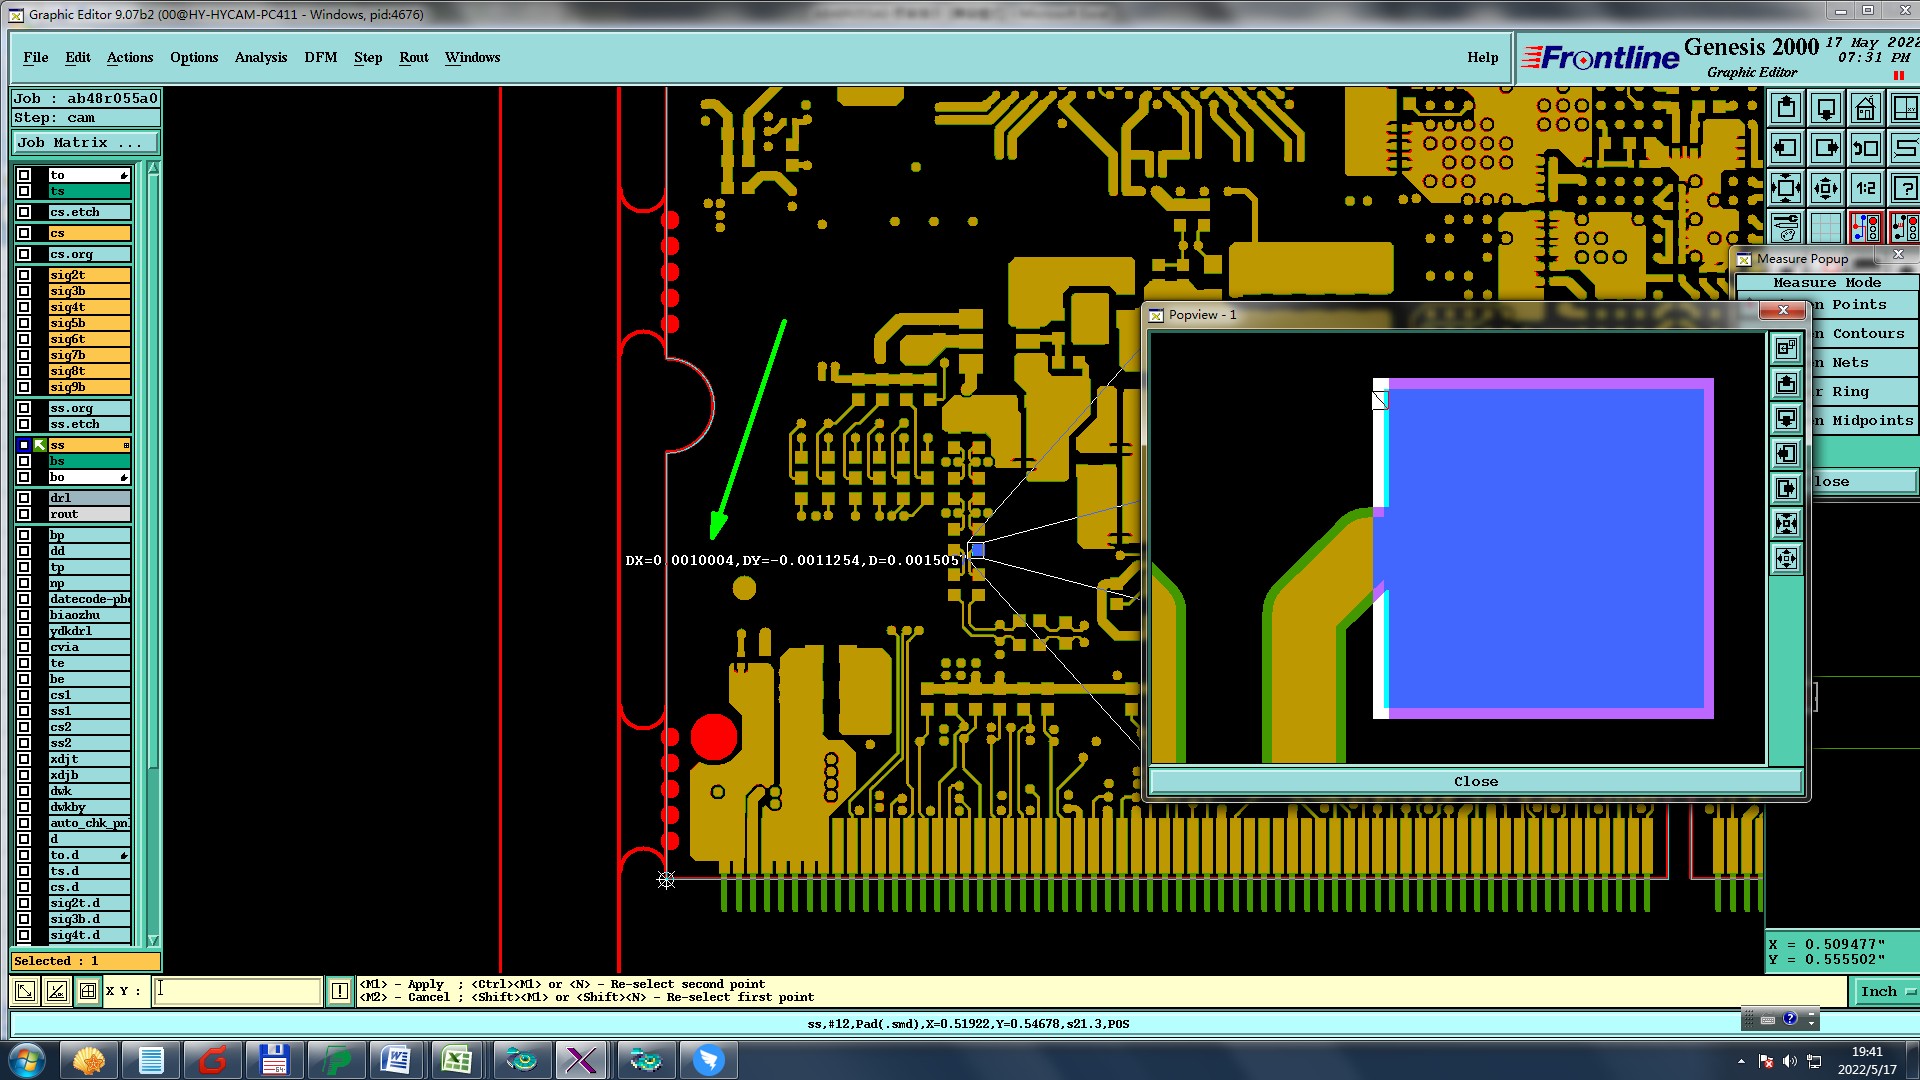1920x1080 pixels.
Task: Open the Job Matrix button
Action: click(x=84, y=143)
